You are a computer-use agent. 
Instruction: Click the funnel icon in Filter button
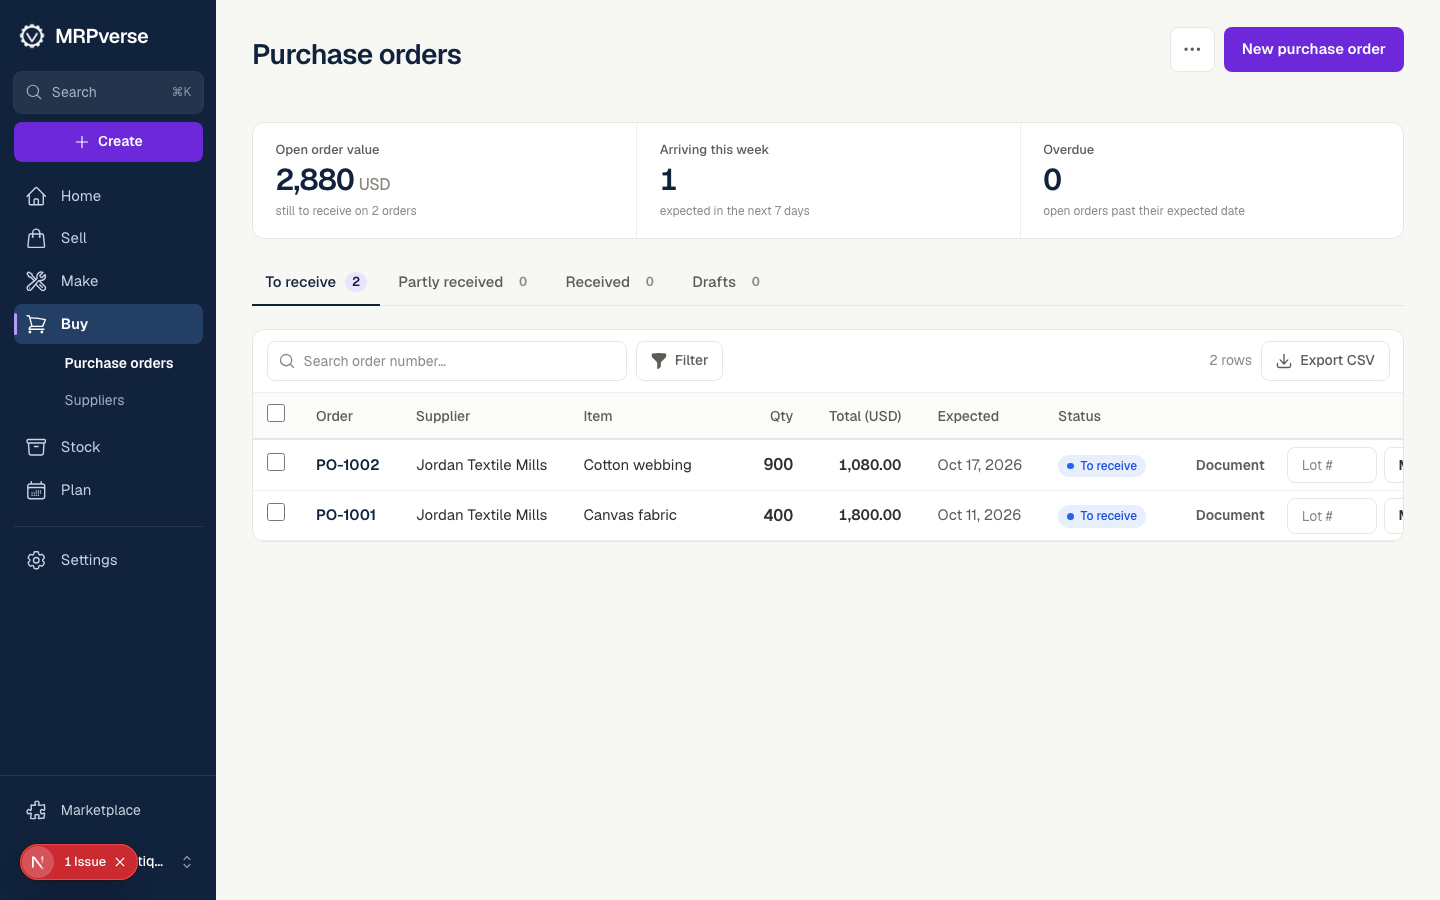coord(659,361)
